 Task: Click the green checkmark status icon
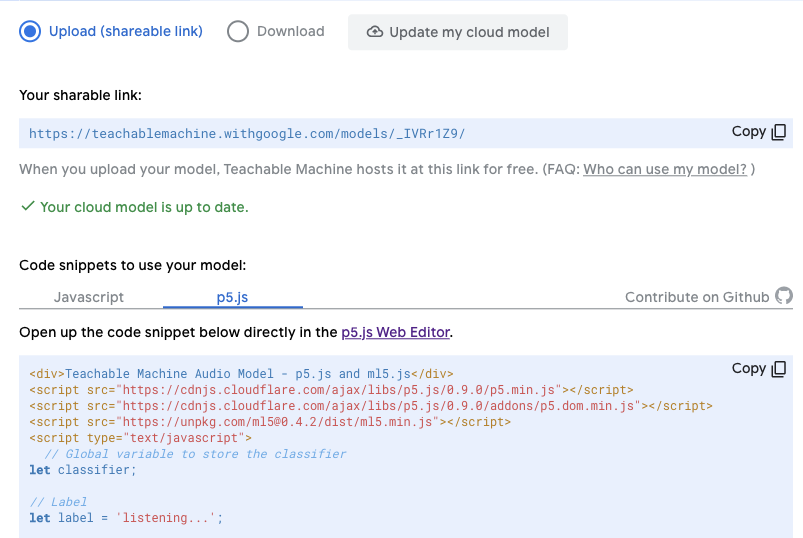(28, 206)
